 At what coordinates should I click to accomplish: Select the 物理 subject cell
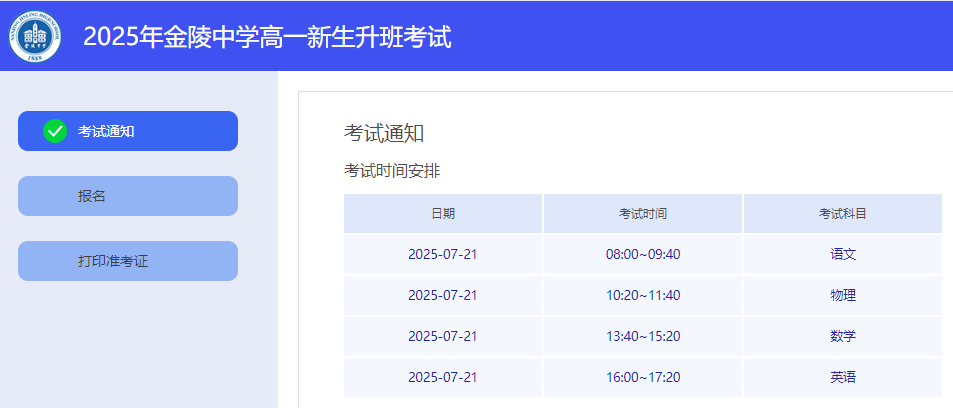click(843, 295)
